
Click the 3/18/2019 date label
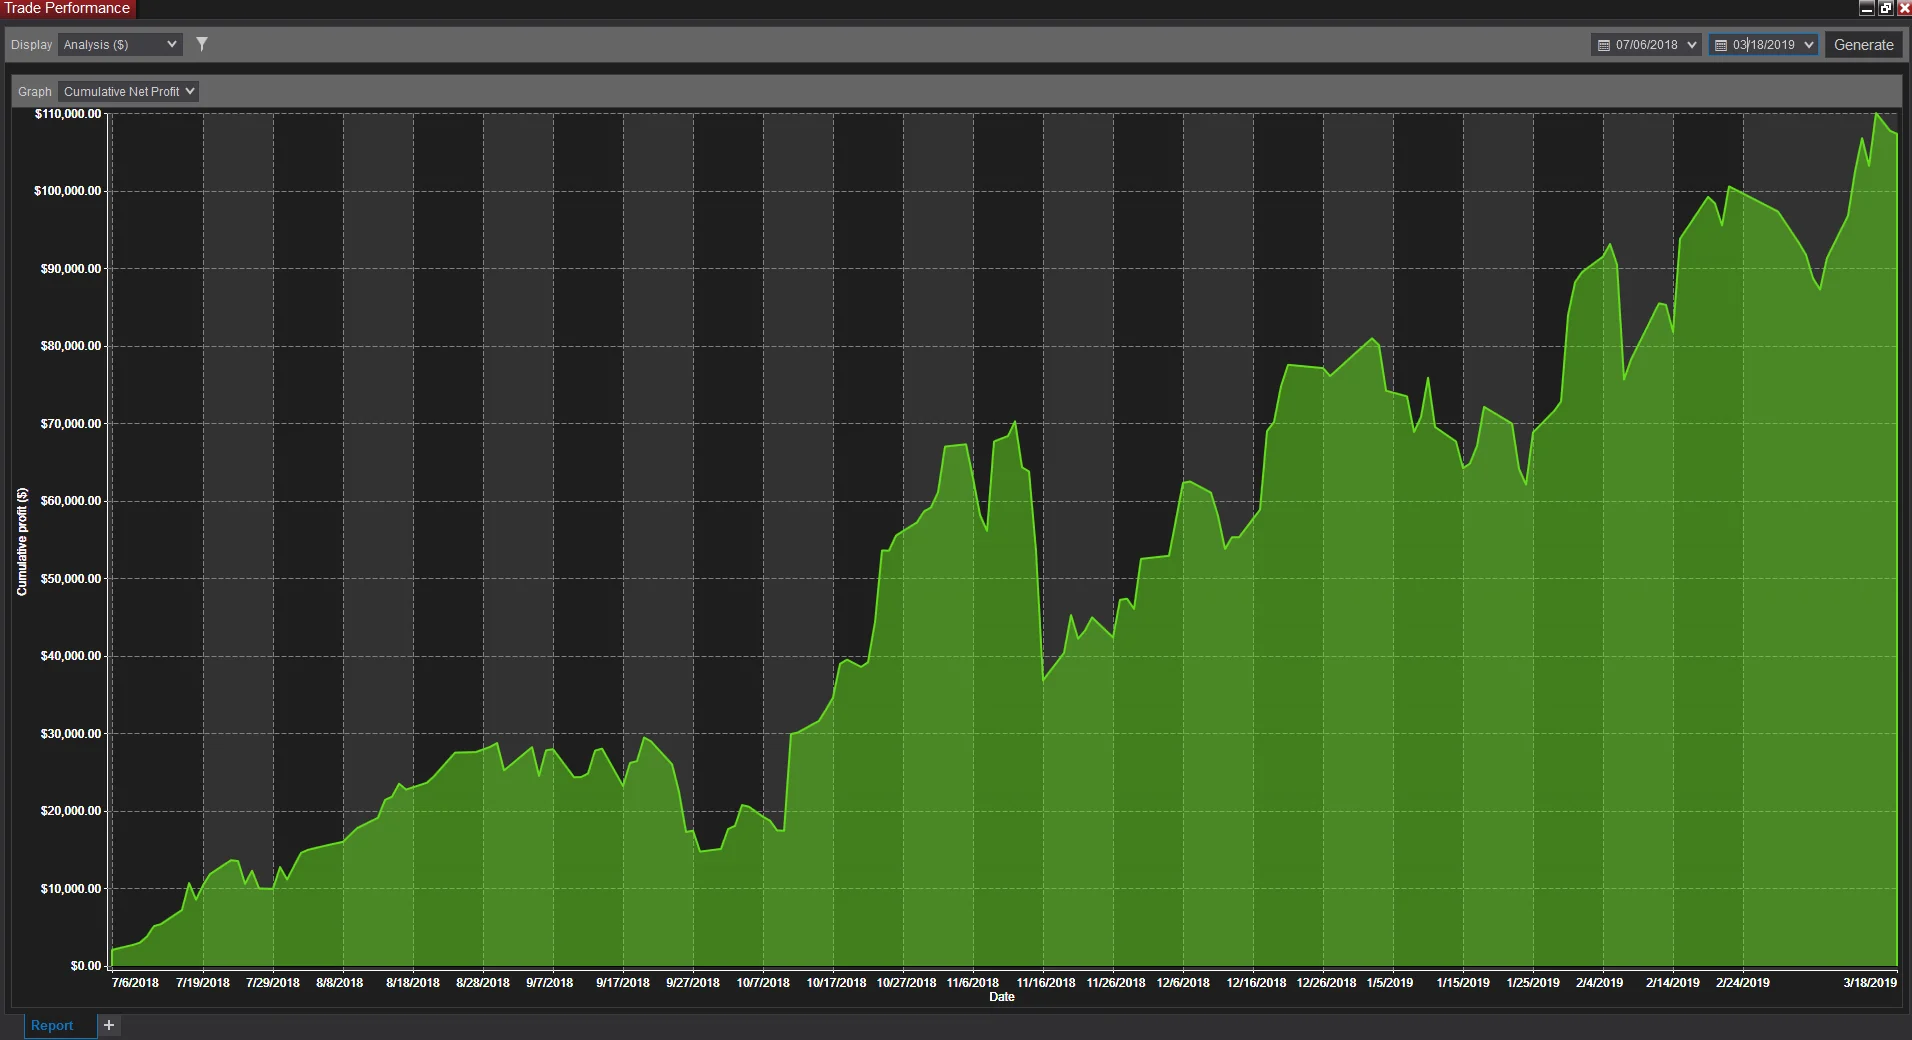[x=1870, y=983]
